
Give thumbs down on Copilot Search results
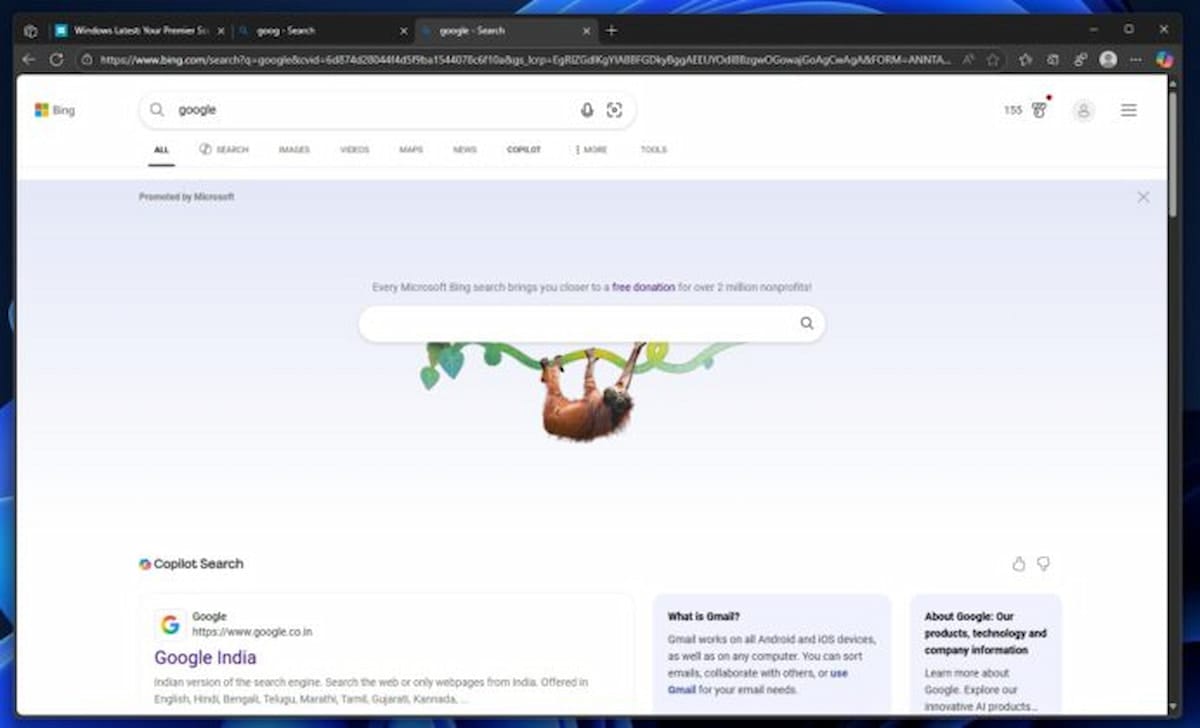click(x=1043, y=564)
